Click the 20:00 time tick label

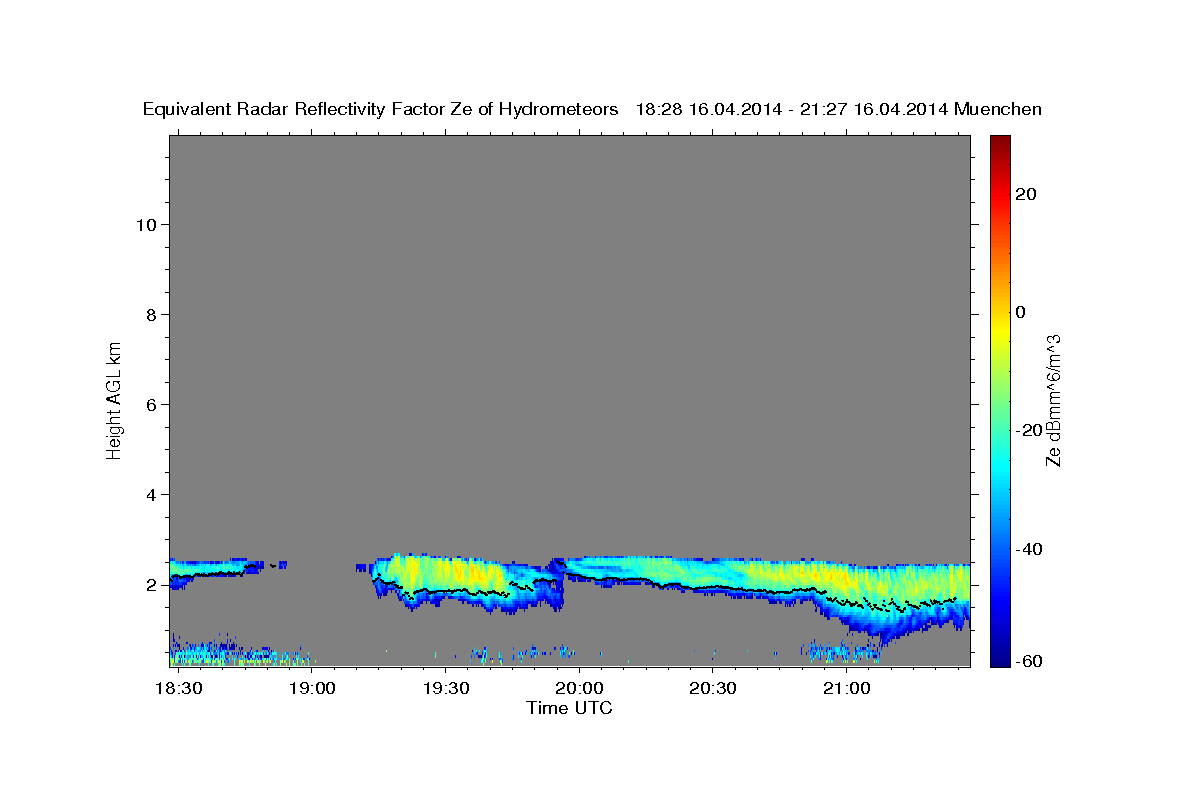pyautogui.click(x=579, y=689)
